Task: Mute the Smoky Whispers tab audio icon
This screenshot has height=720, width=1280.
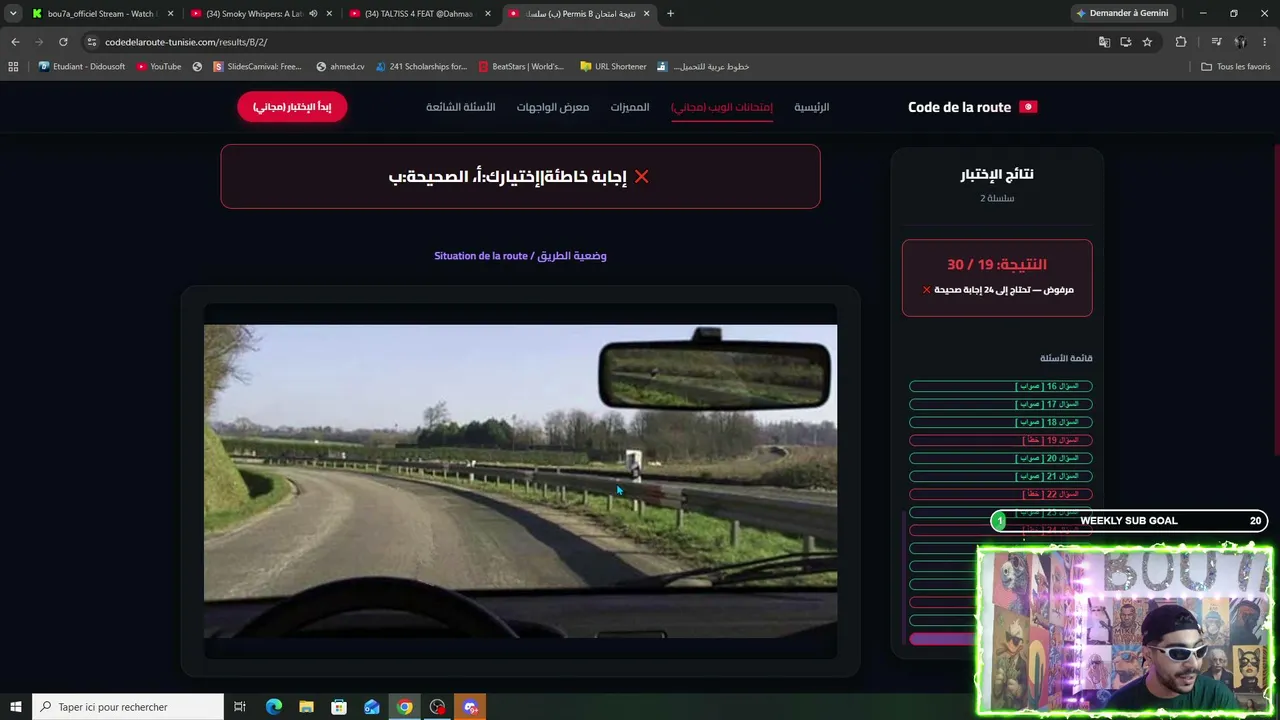Action: [x=313, y=14]
